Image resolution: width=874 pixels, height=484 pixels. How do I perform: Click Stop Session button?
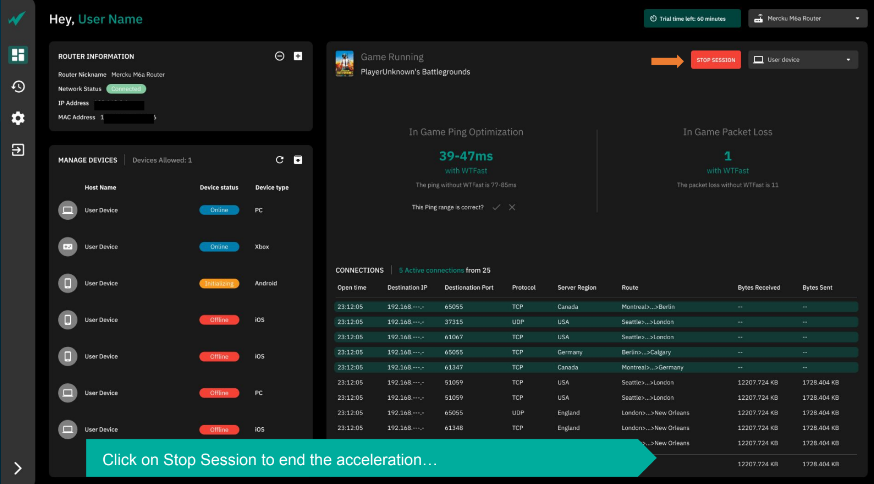pyautogui.click(x=715, y=60)
